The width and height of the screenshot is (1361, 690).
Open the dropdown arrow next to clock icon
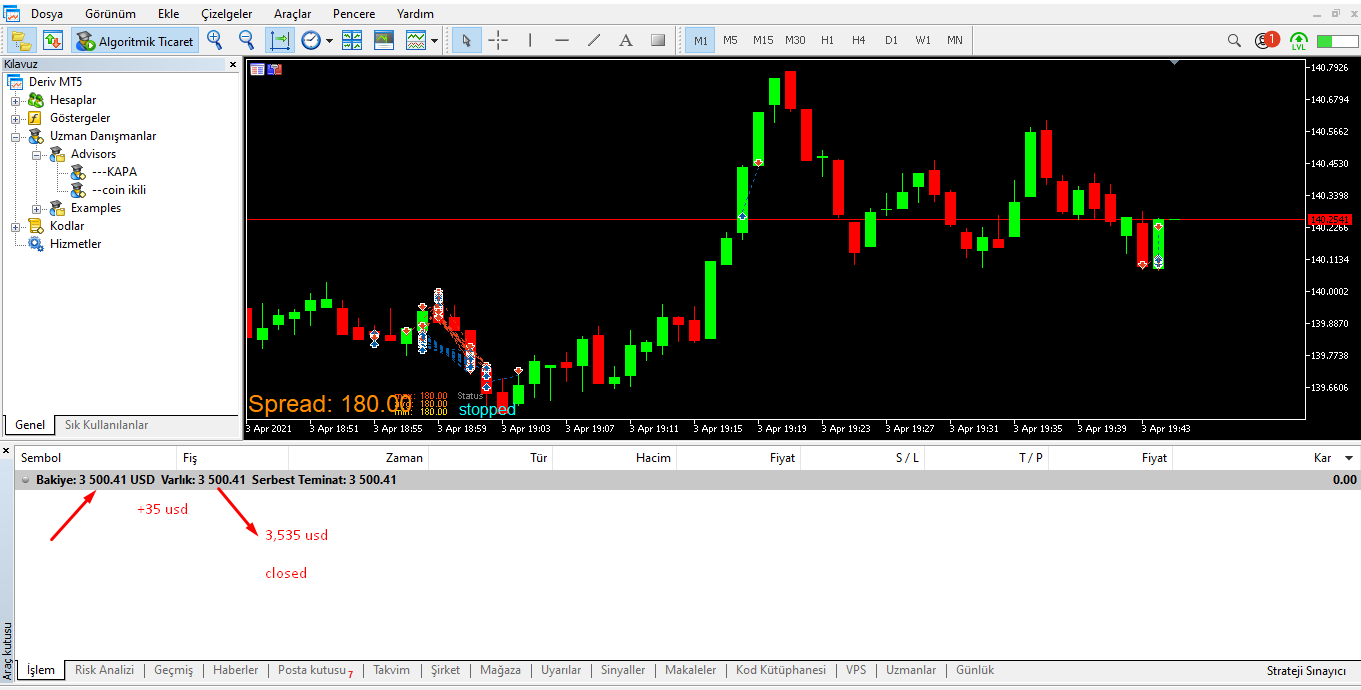tap(329, 41)
